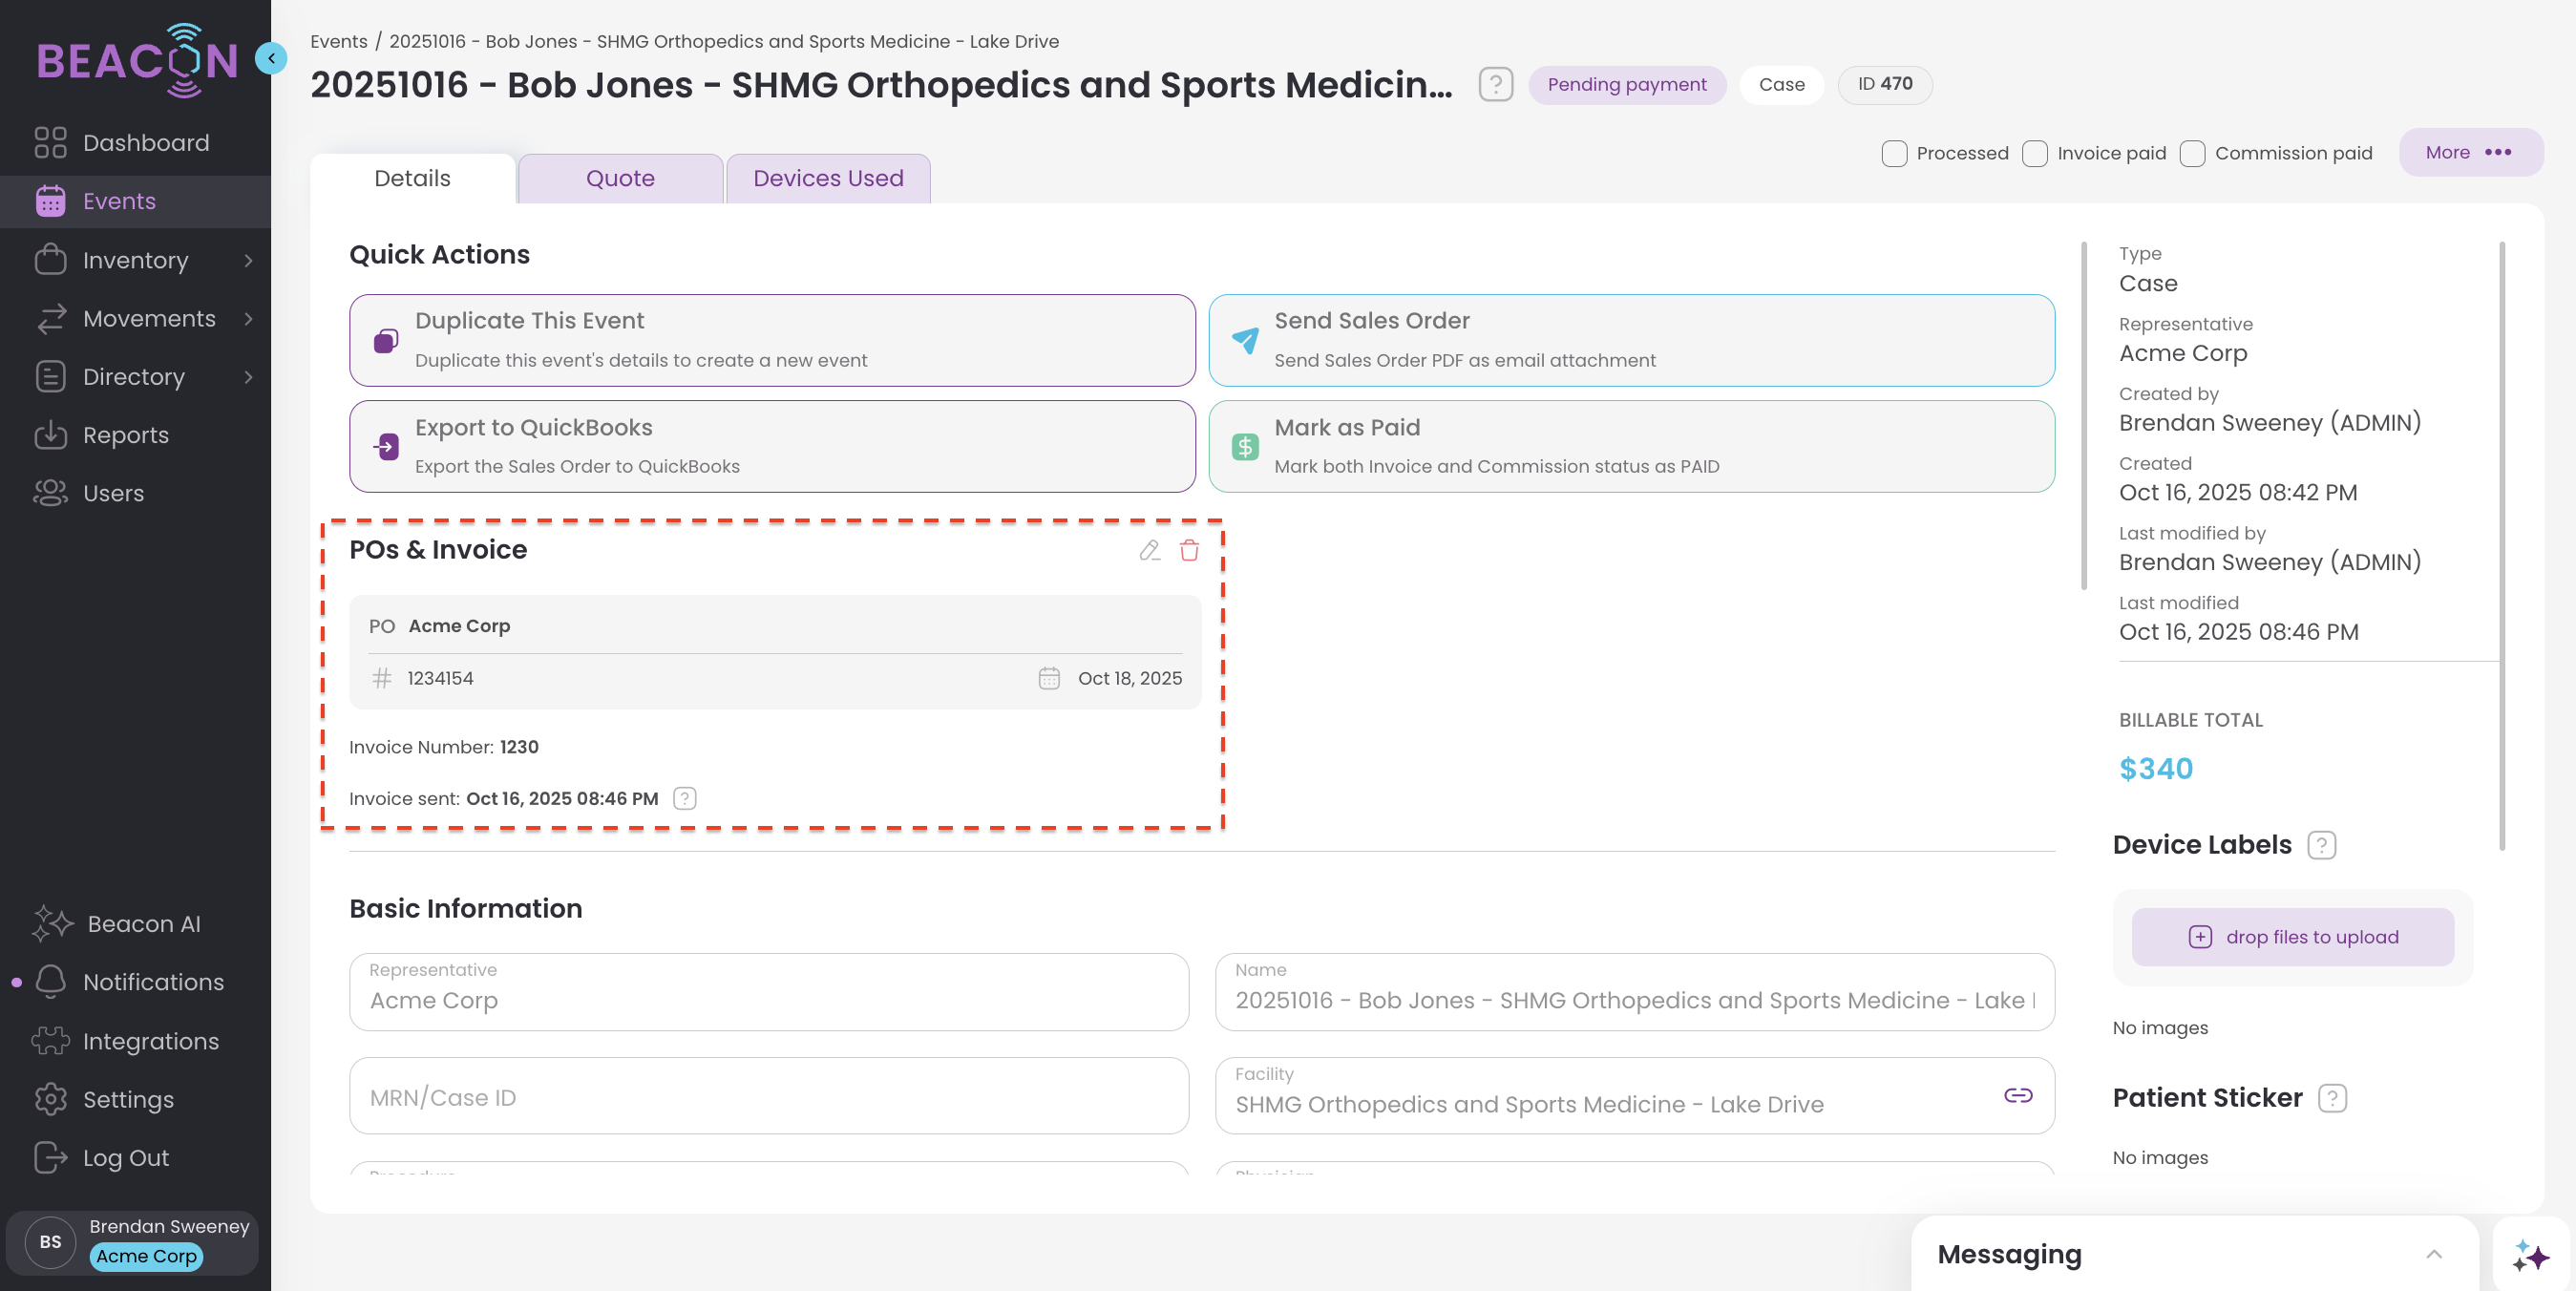Click the help icon next to Invoice sent
This screenshot has height=1291, width=2576.
[684, 798]
